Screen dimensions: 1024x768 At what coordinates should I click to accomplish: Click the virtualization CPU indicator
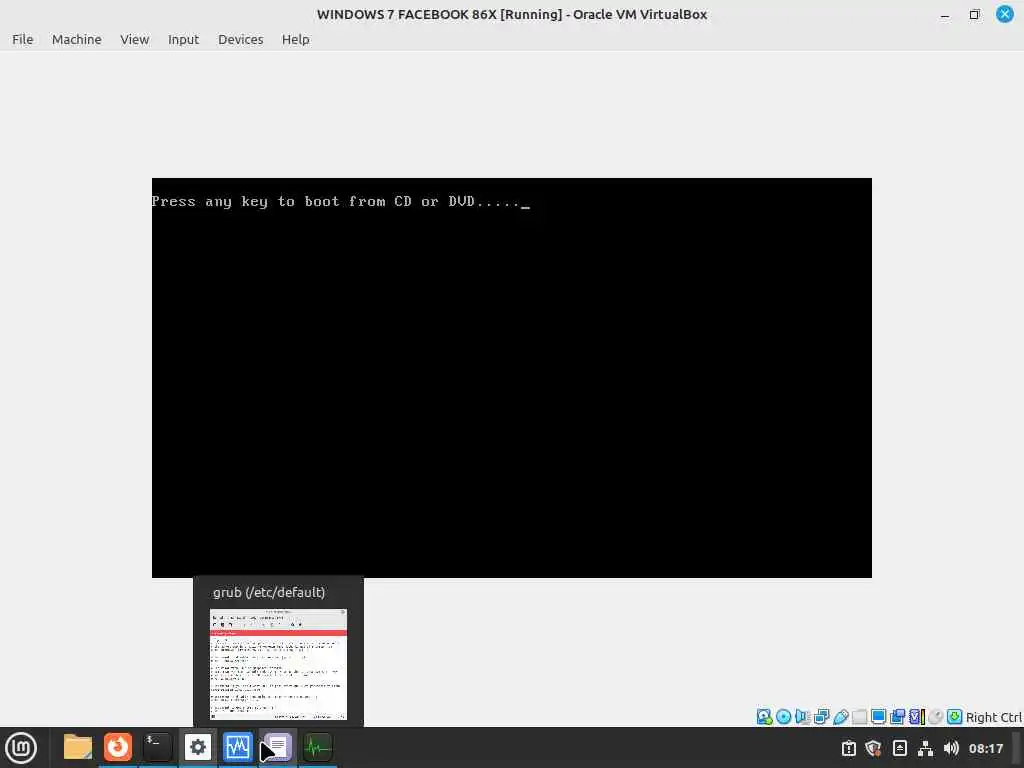tap(917, 716)
